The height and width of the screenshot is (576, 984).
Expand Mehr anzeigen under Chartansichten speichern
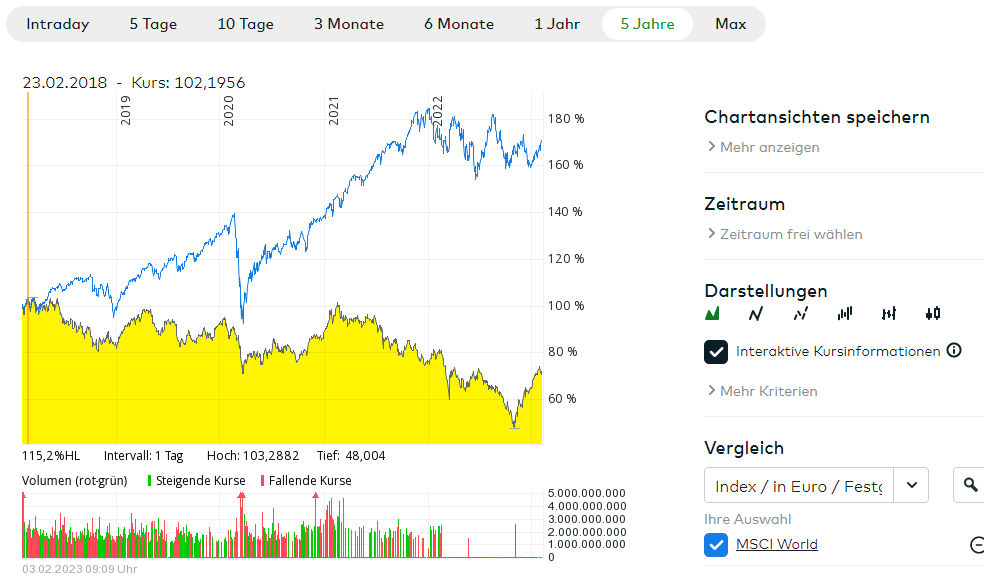point(762,147)
